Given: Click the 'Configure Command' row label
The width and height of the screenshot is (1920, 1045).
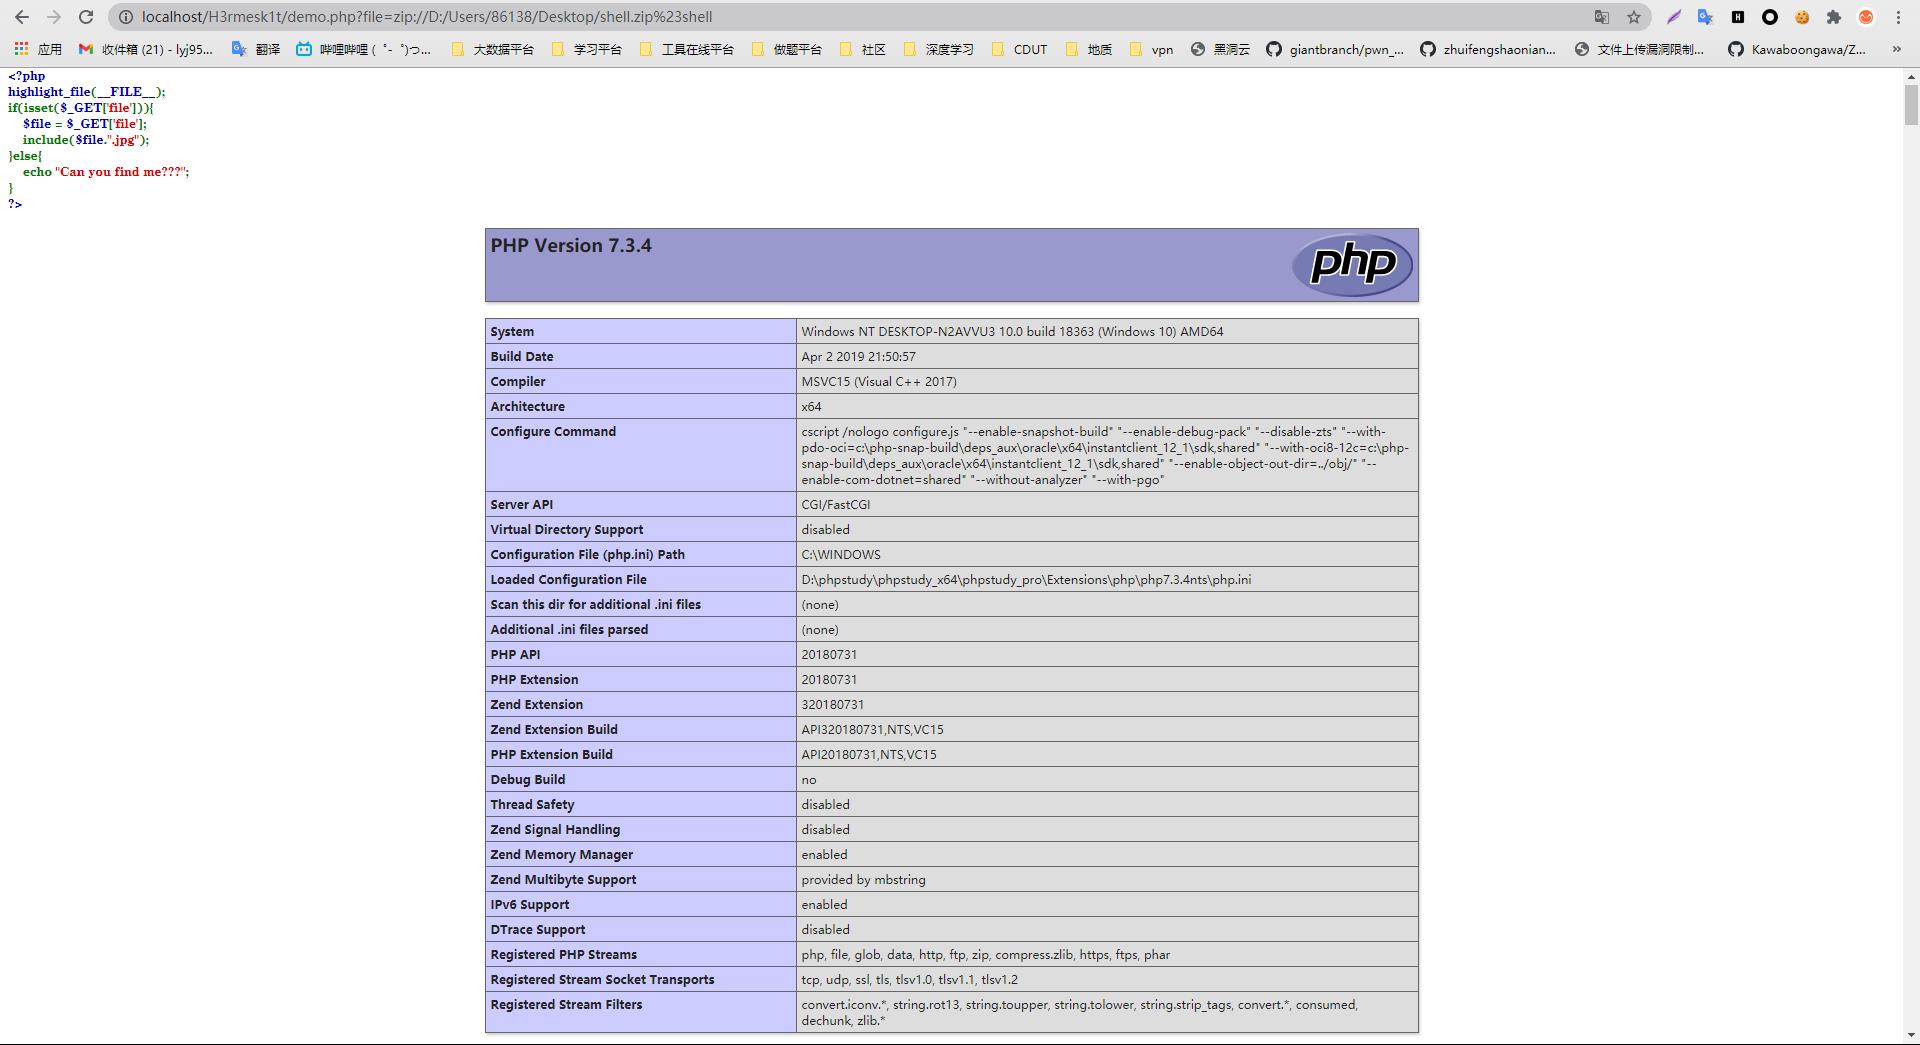Looking at the screenshot, I should coord(553,432).
